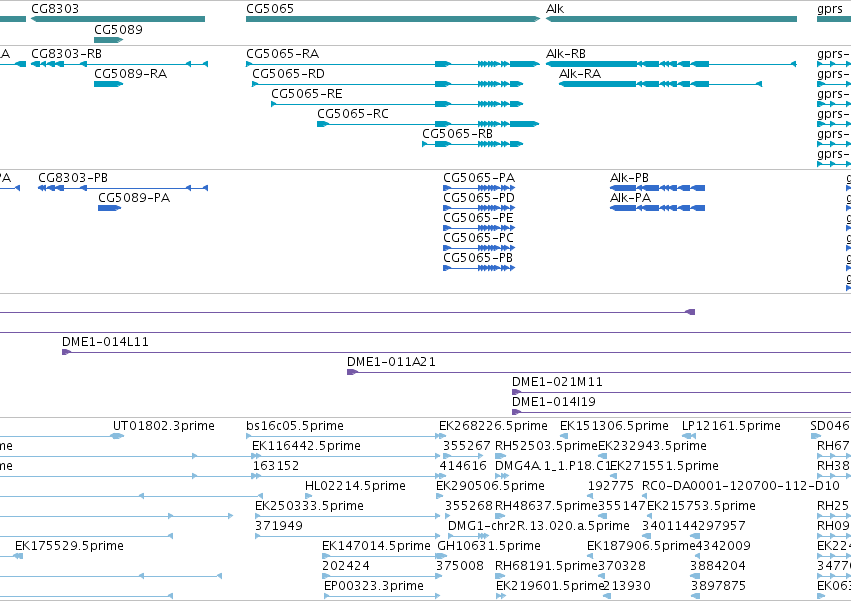The image size is (851, 601).
Task: Select the Alk gene bar
Action: coord(671,19)
